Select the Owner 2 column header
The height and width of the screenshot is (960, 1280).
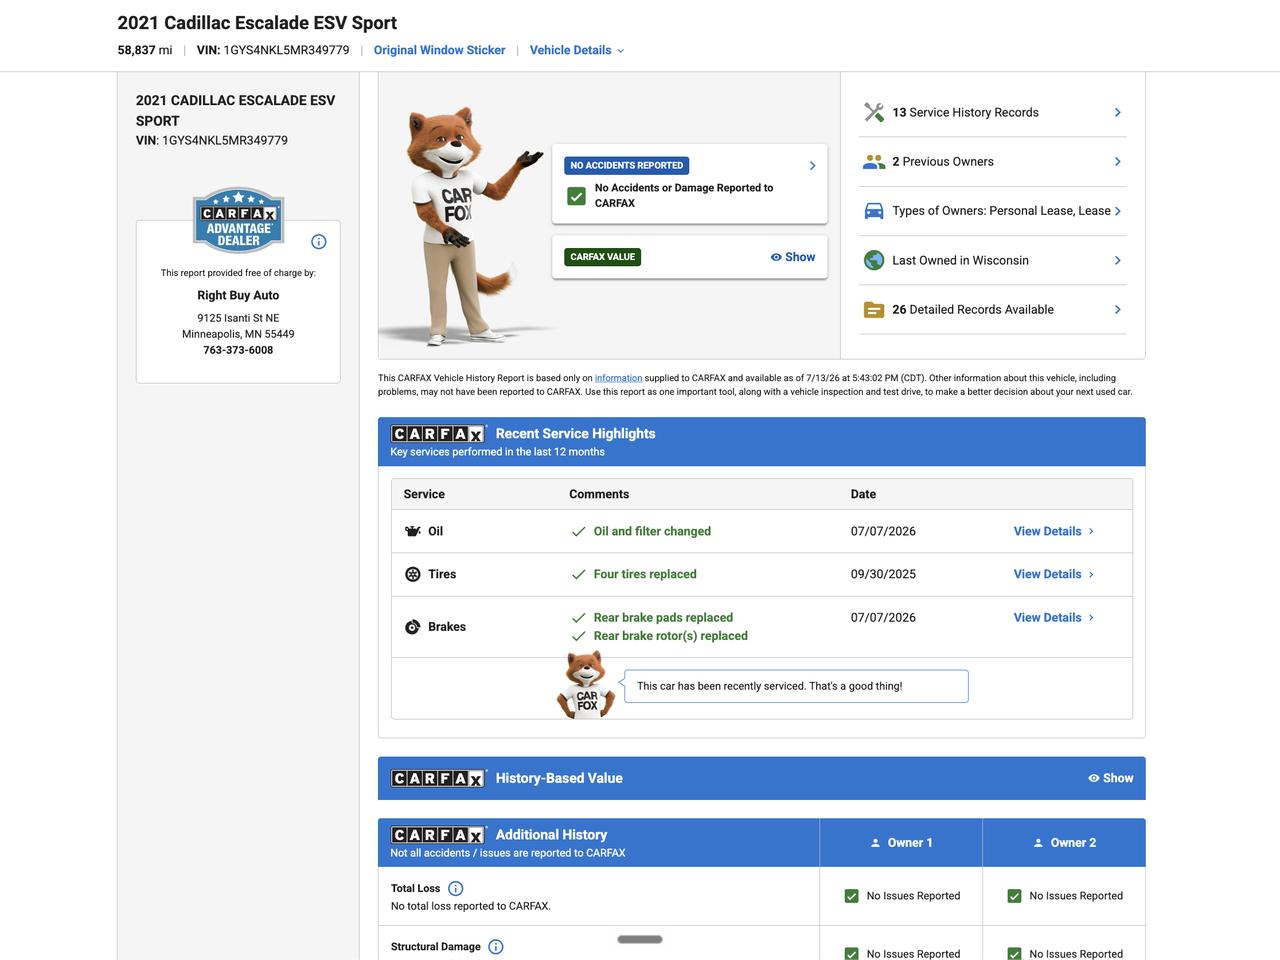click(1064, 843)
